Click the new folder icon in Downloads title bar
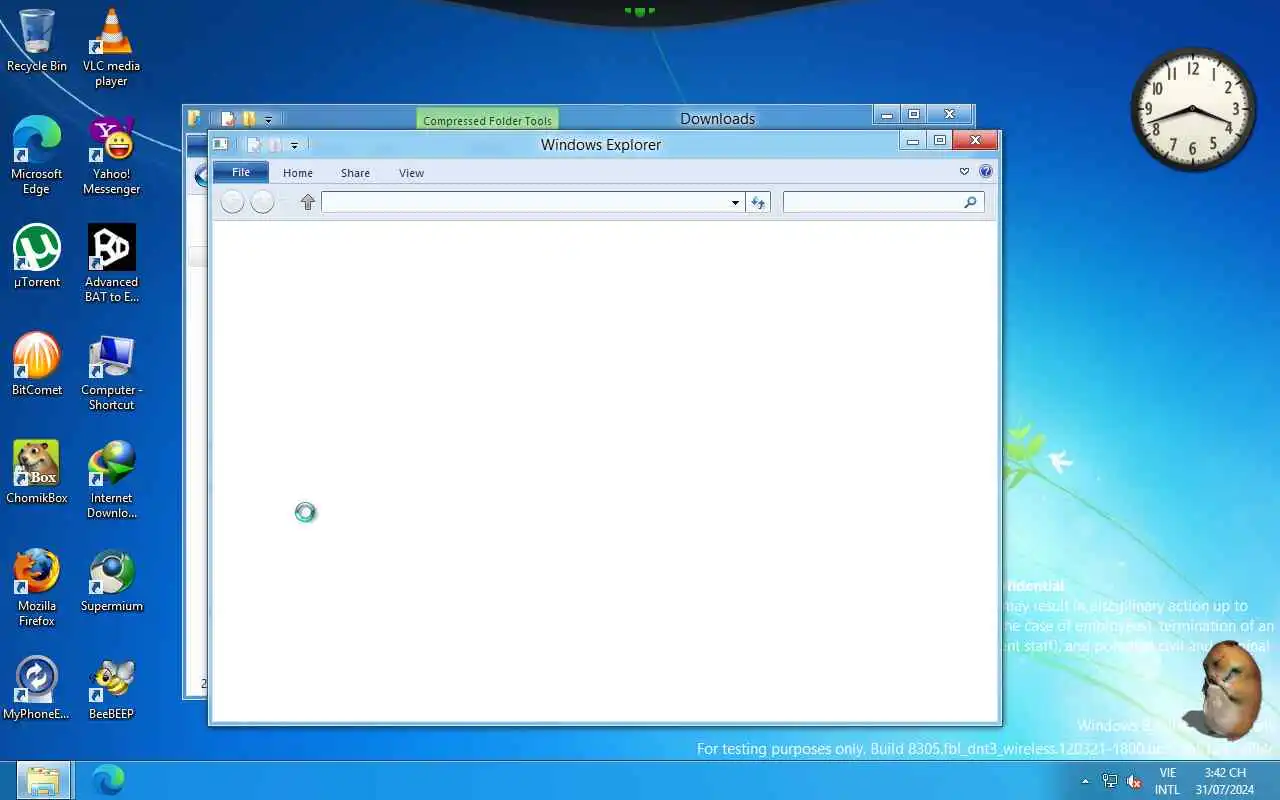 click(x=249, y=118)
